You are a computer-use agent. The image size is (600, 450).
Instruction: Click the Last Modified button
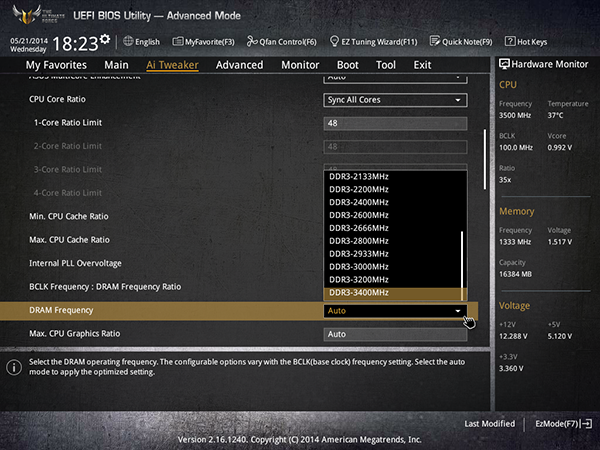(489, 424)
